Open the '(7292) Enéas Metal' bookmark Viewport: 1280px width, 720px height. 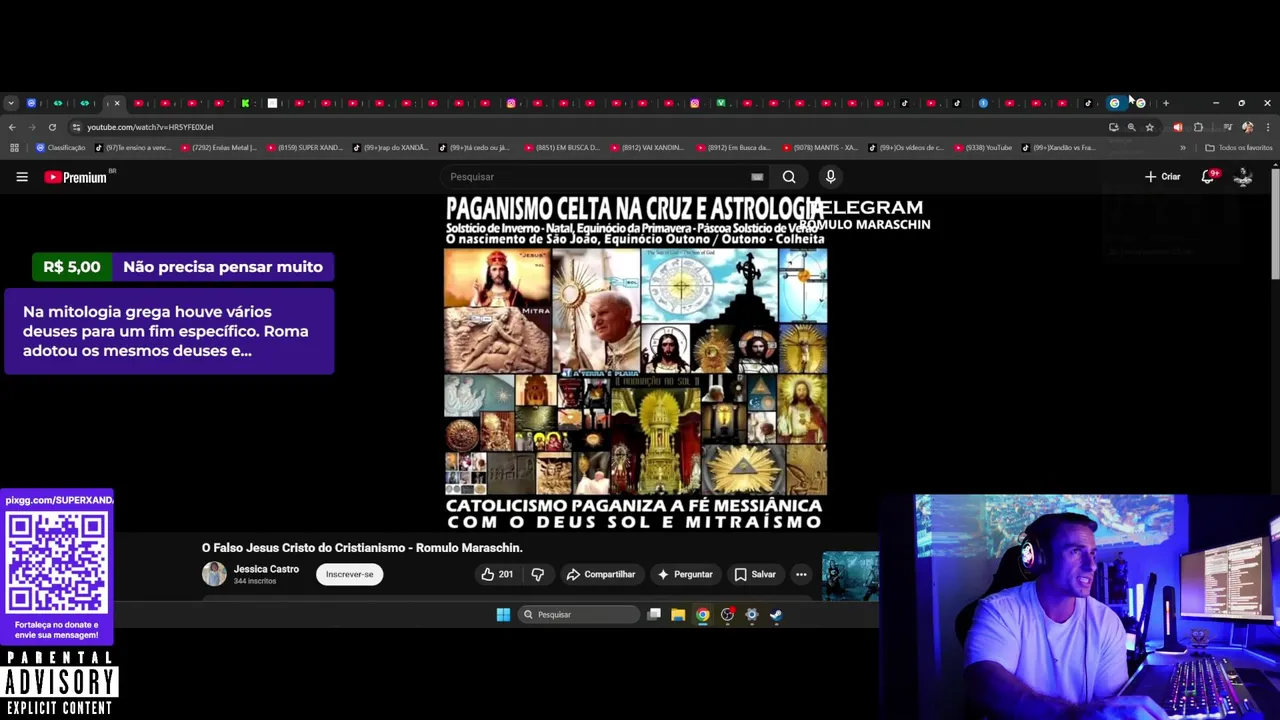218,148
